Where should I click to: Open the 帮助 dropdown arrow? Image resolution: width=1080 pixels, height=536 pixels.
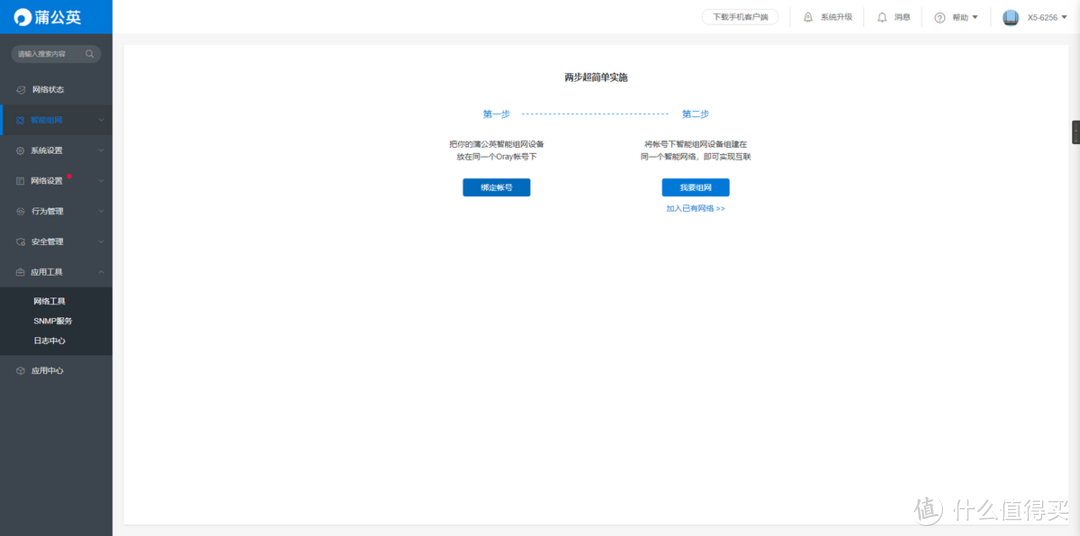(975, 17)
